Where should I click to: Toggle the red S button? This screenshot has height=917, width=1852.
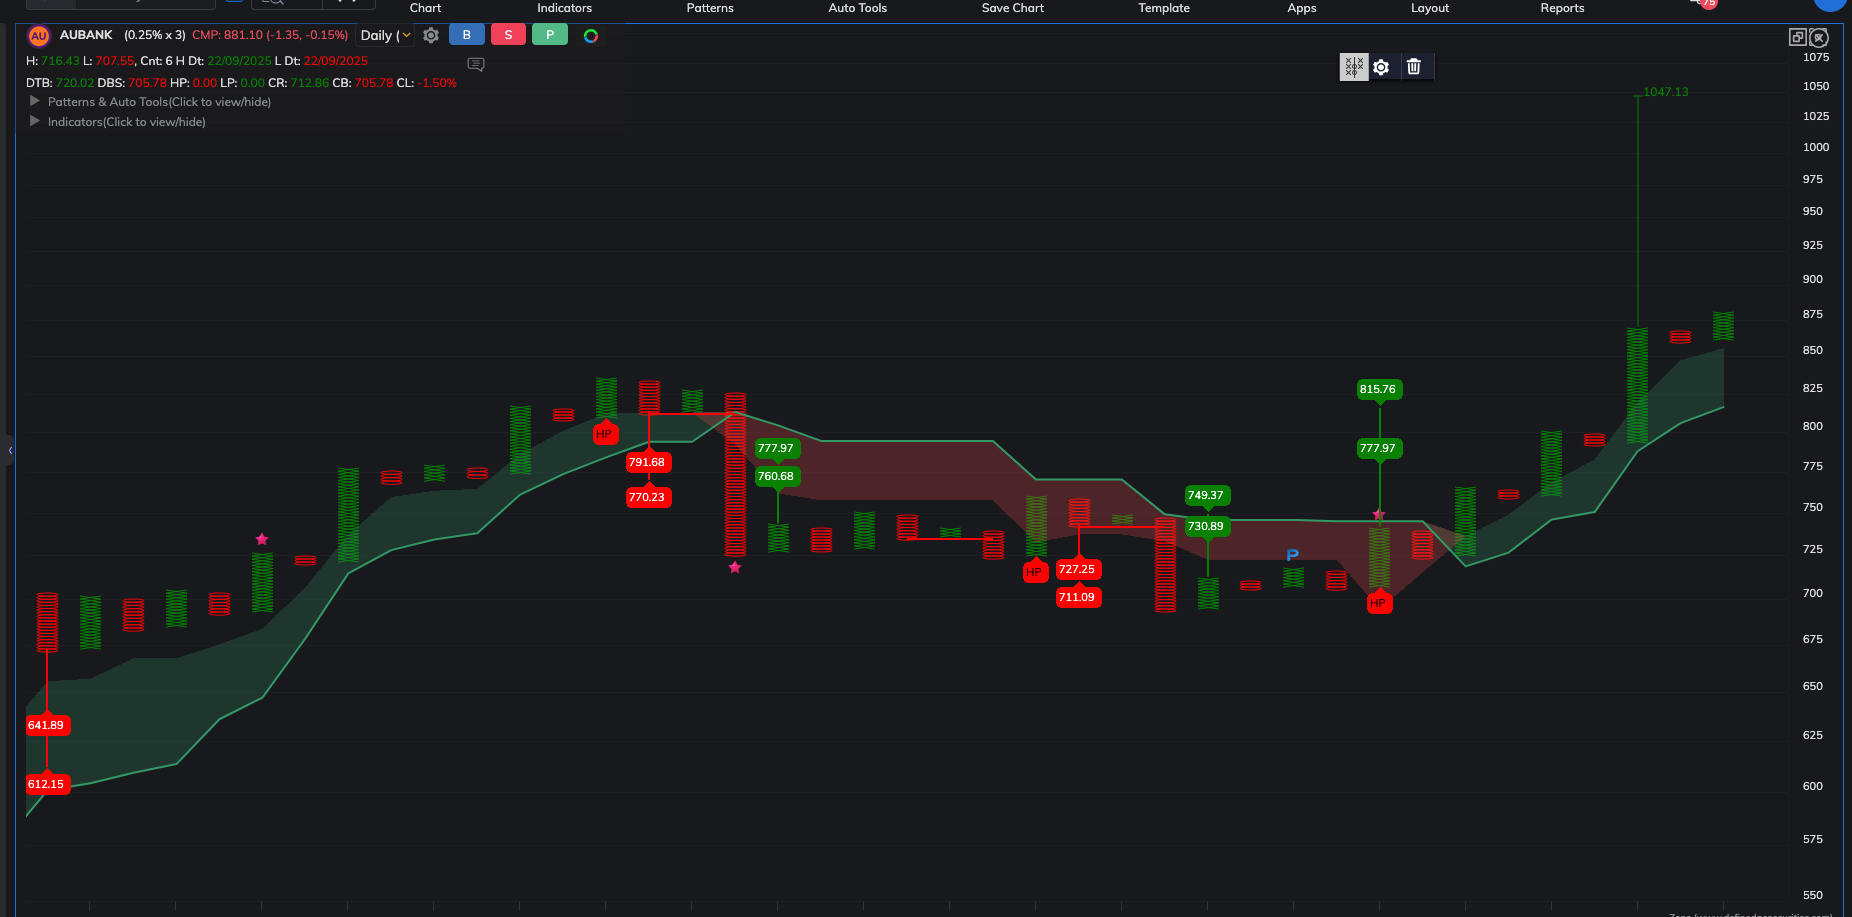508,35
